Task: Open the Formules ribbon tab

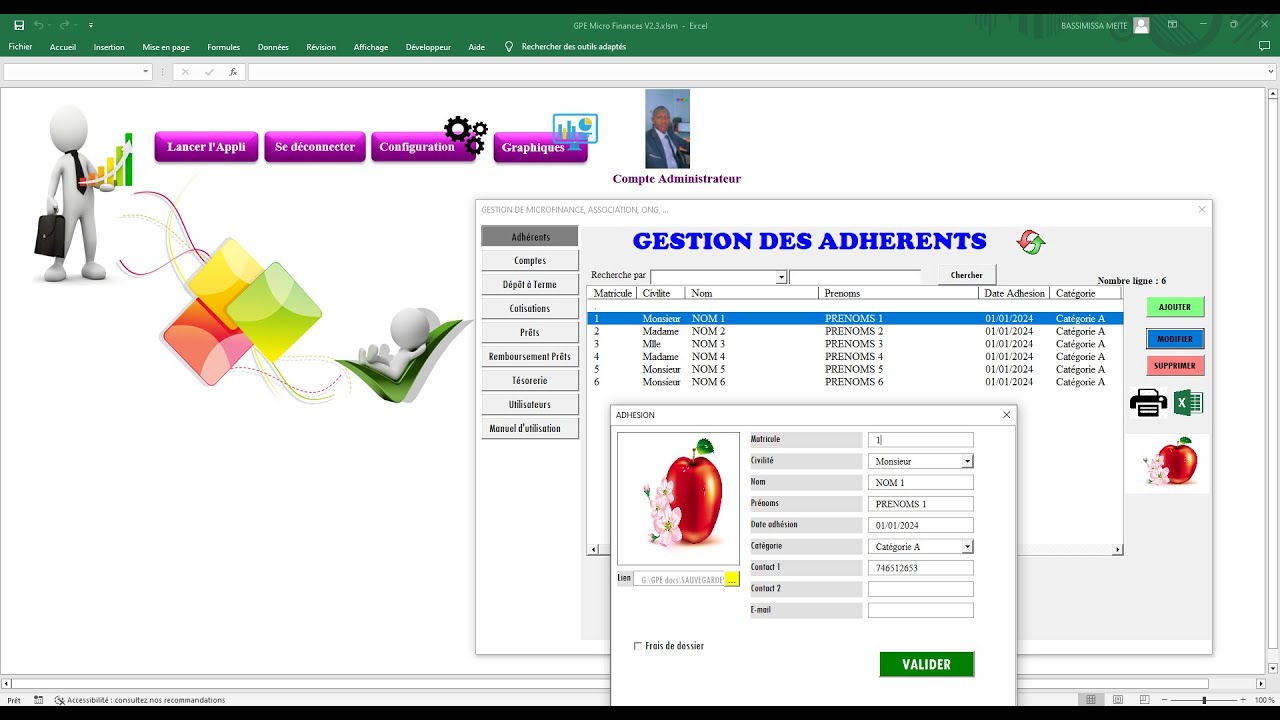Action: pos(223,47)
